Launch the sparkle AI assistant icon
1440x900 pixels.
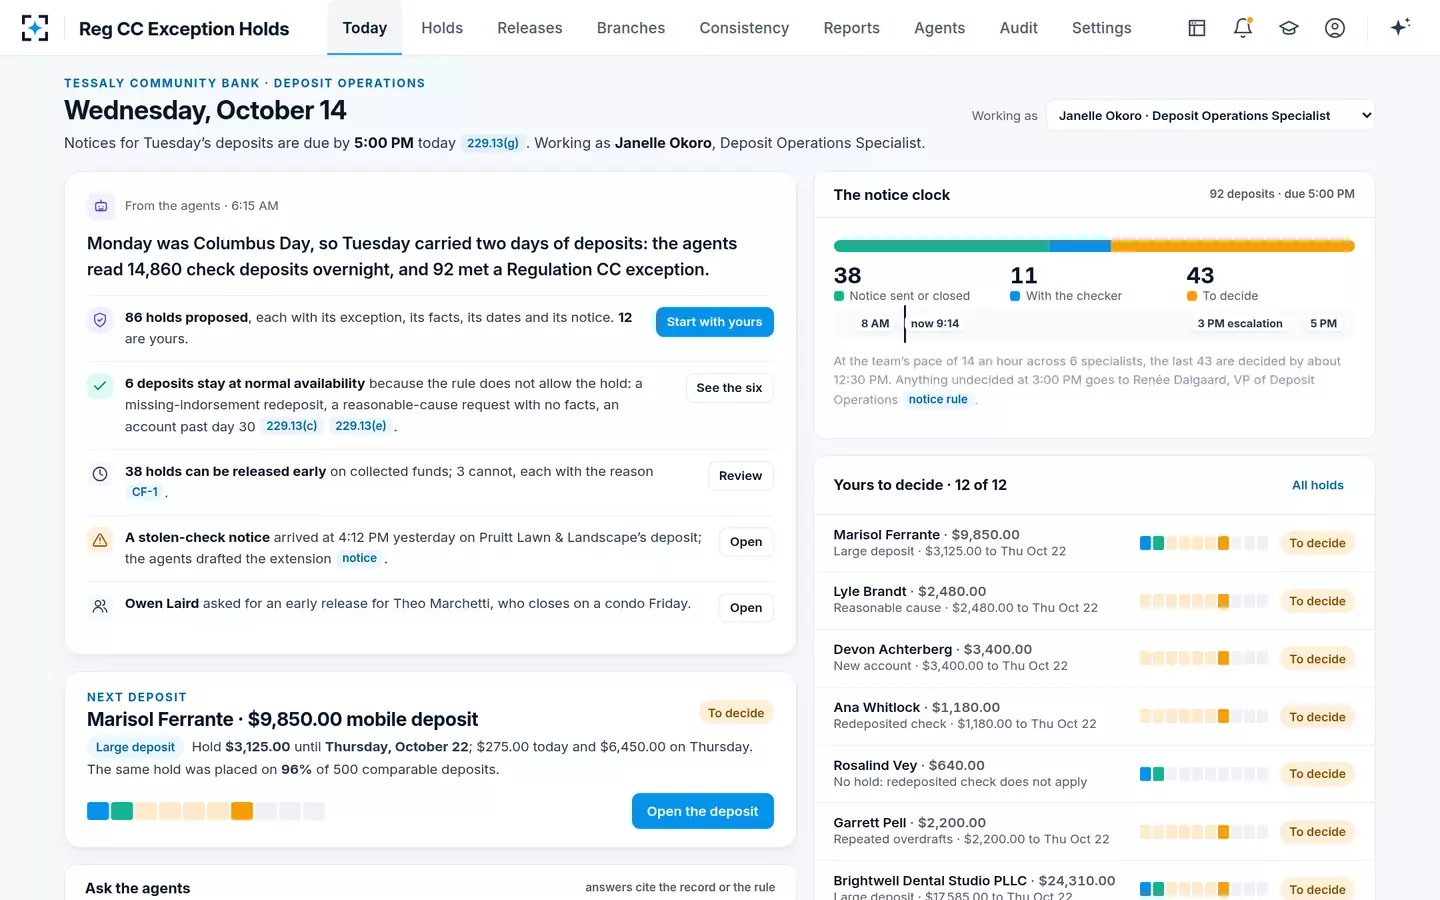[x=1400, y=27]
